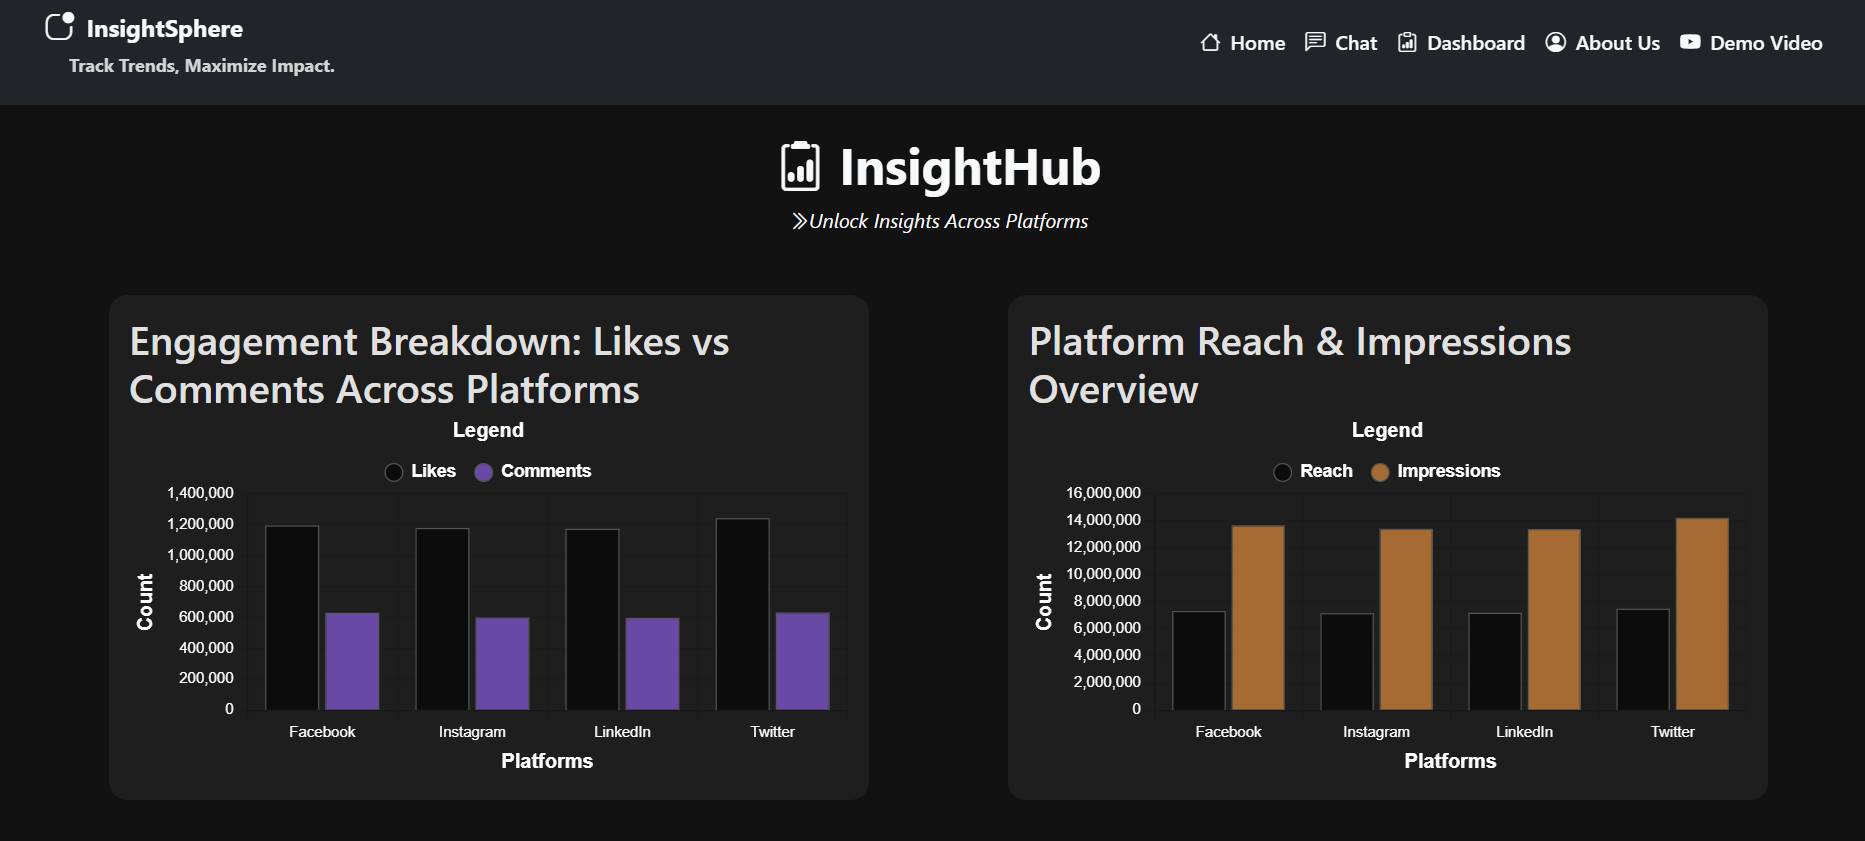Click the double chevron before Unlock Insights
This screenshot has height=841, width=1865.
(799, 221)
